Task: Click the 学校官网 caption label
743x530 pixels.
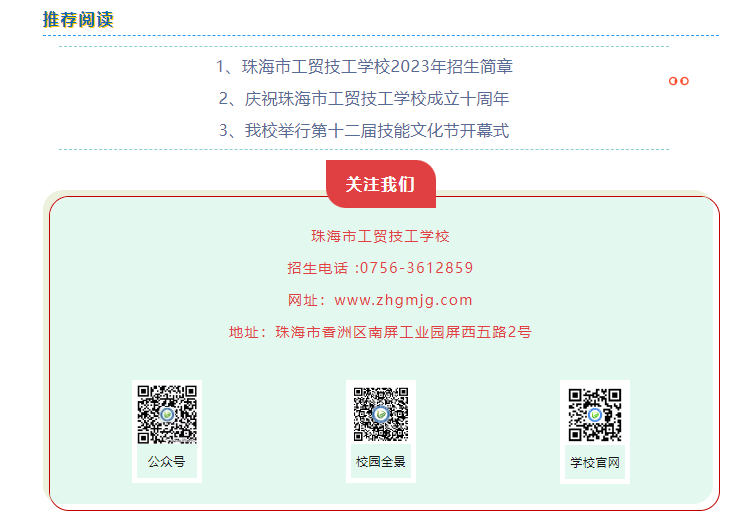Action: coord(595,462)
